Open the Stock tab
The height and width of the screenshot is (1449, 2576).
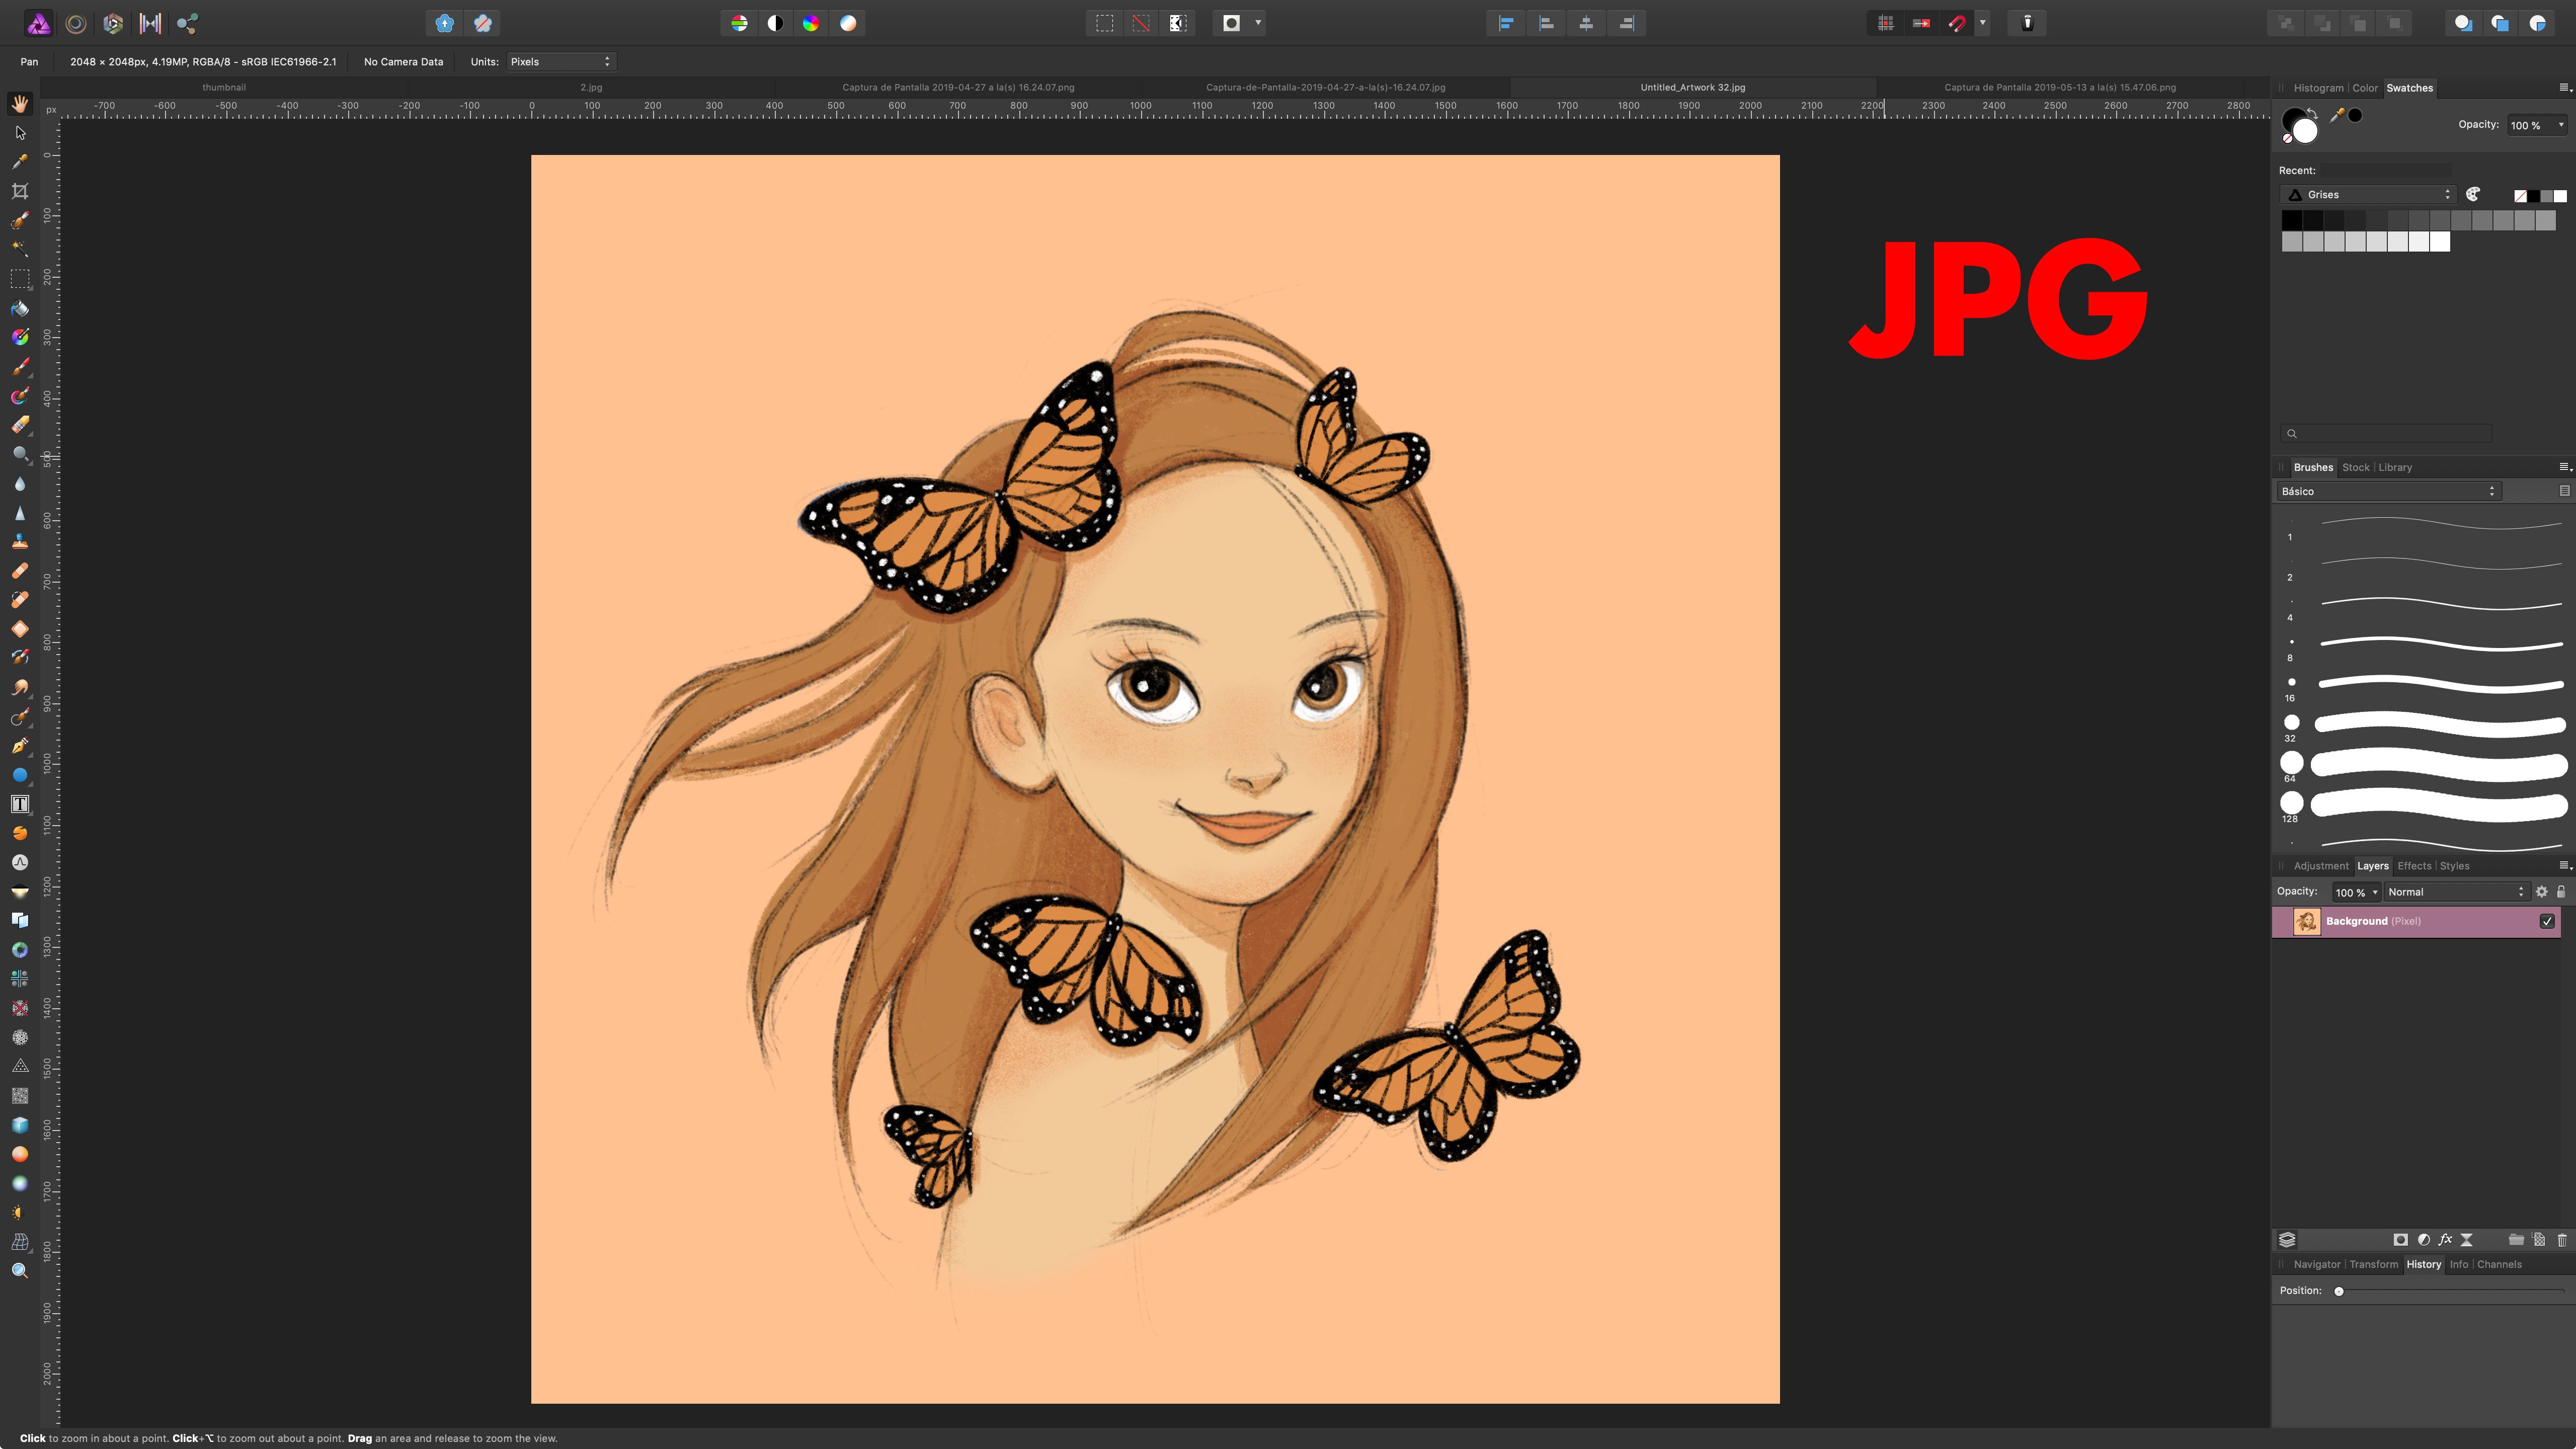(x=2355, y=467)
